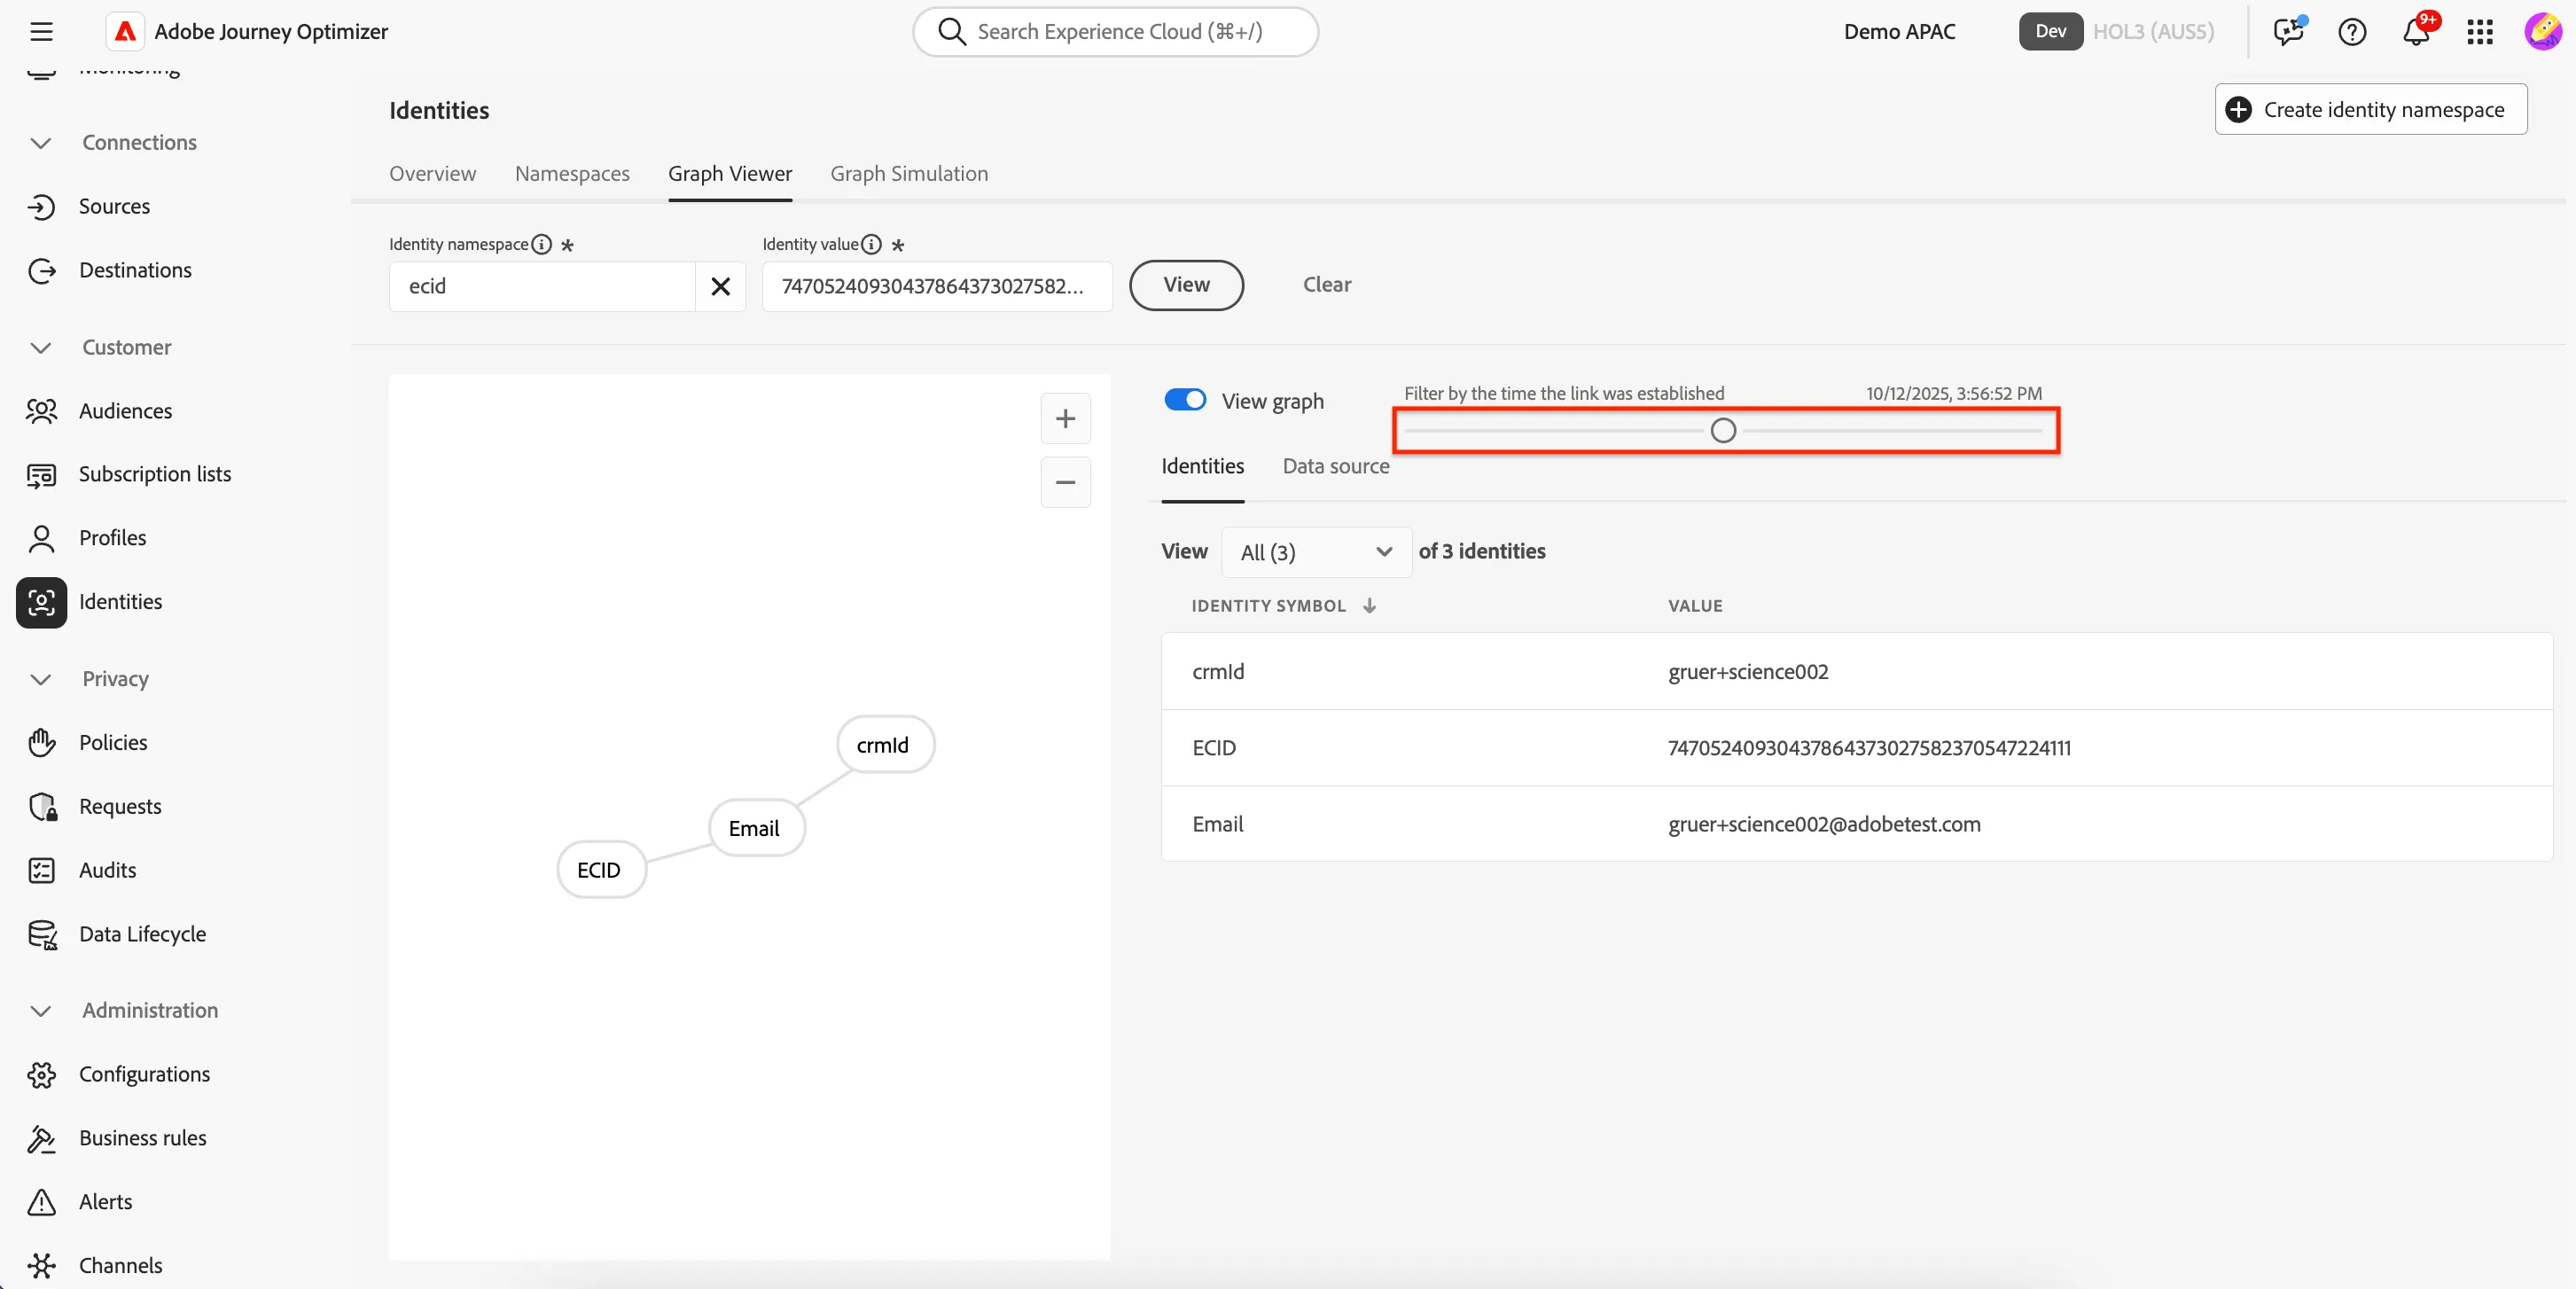Viewport: 2576px width, 1289px height.
Task: Clear the ecid namespace with X
Action: click(720, 287)
